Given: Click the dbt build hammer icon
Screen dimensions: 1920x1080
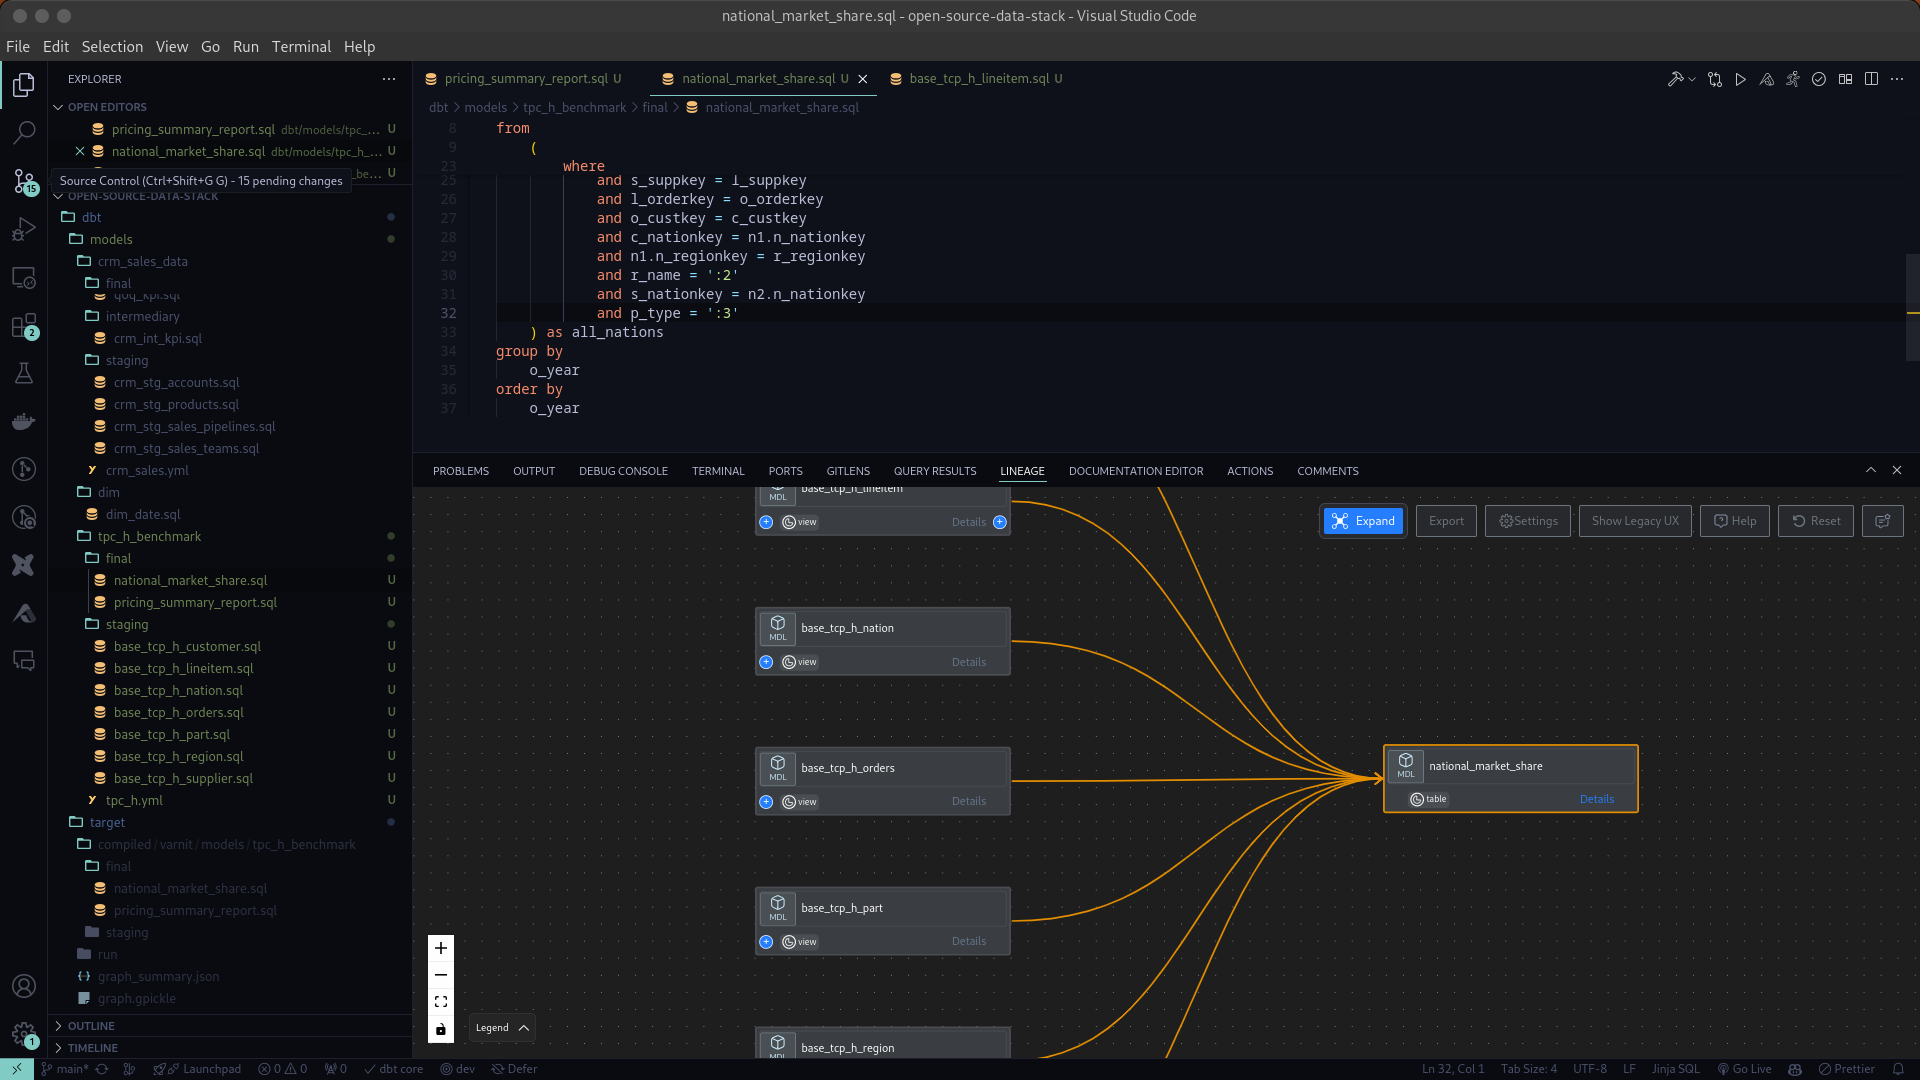Looking at the screenshot, I should tap(1675, 79).
